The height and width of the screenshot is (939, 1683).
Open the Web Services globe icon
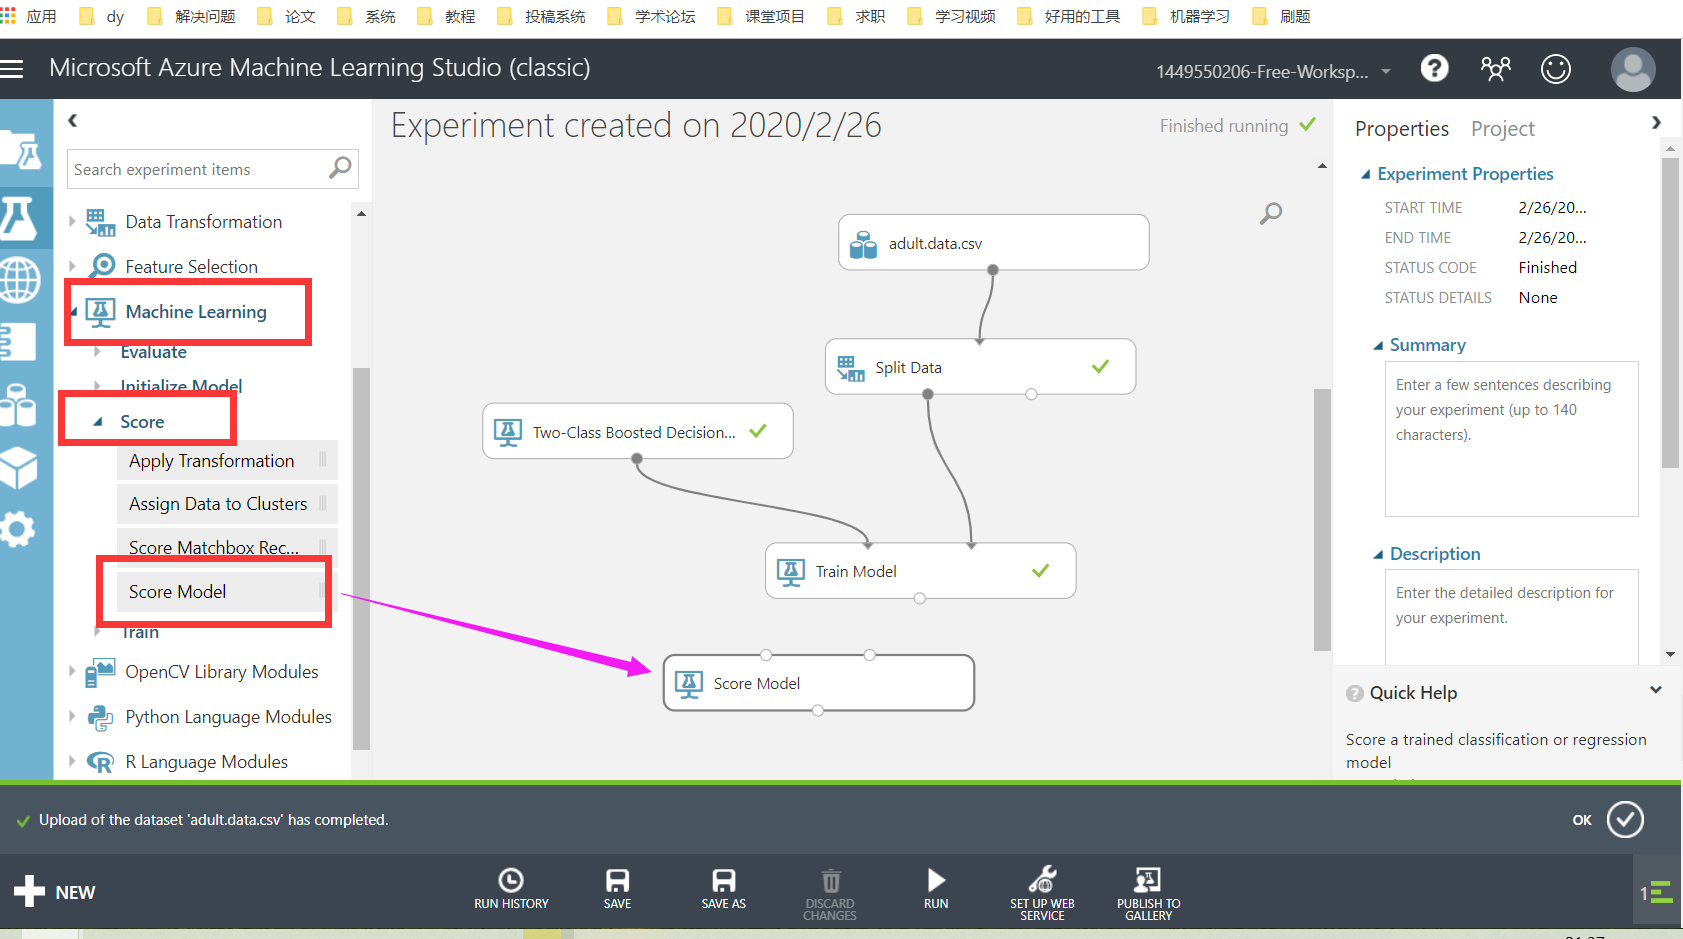point(20,280)
